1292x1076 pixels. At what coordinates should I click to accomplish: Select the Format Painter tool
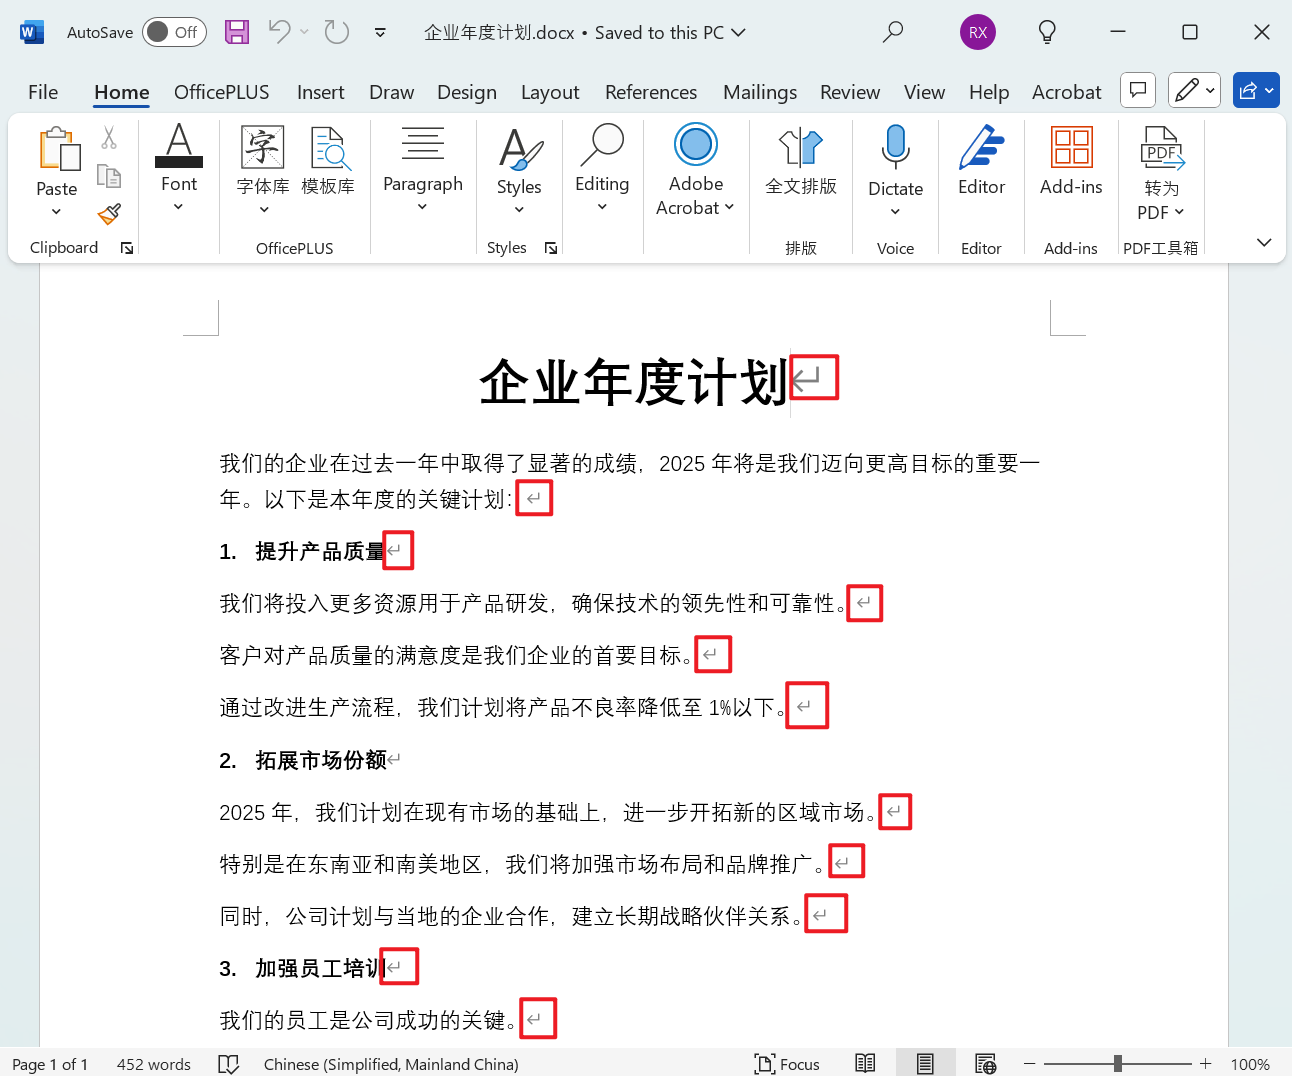[109, 214]
